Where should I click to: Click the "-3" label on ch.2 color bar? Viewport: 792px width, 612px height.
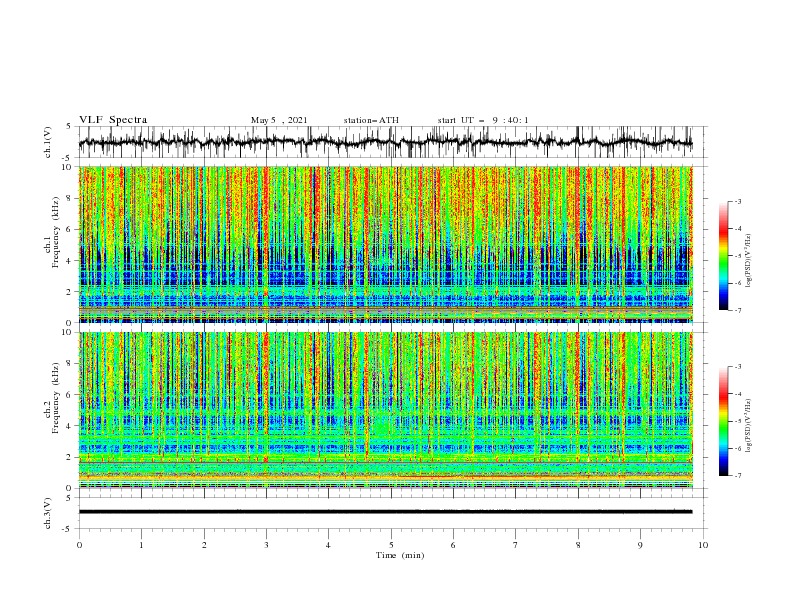[x=737, y=367]
